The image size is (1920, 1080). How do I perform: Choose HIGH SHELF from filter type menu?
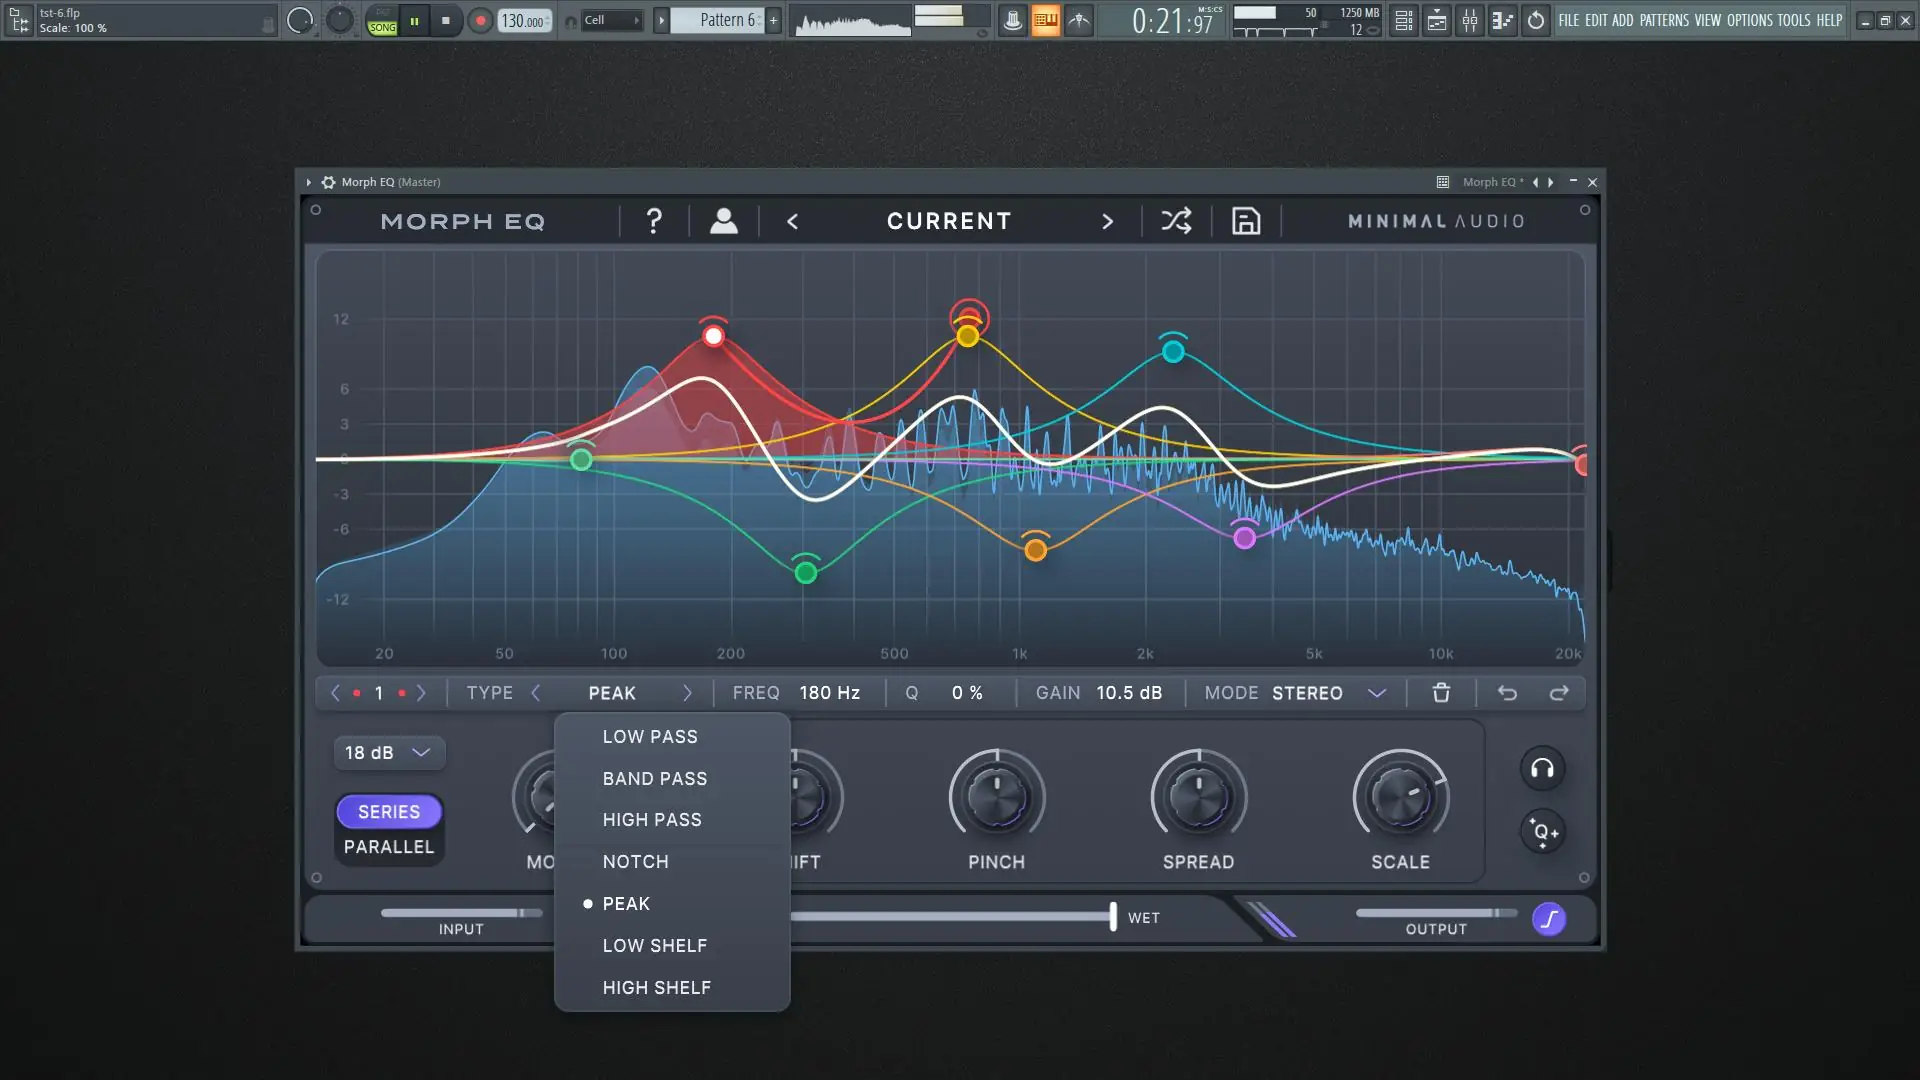tap(657, 988)
